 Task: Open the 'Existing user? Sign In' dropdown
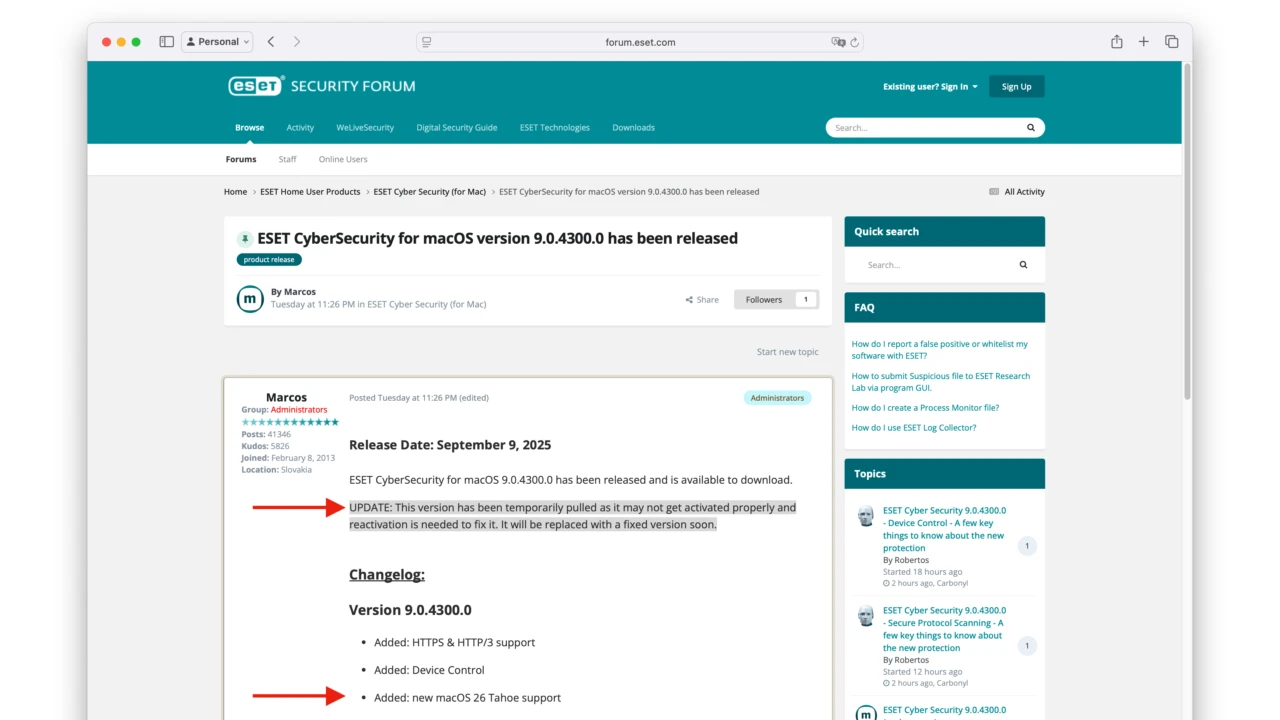pos(929,86)
